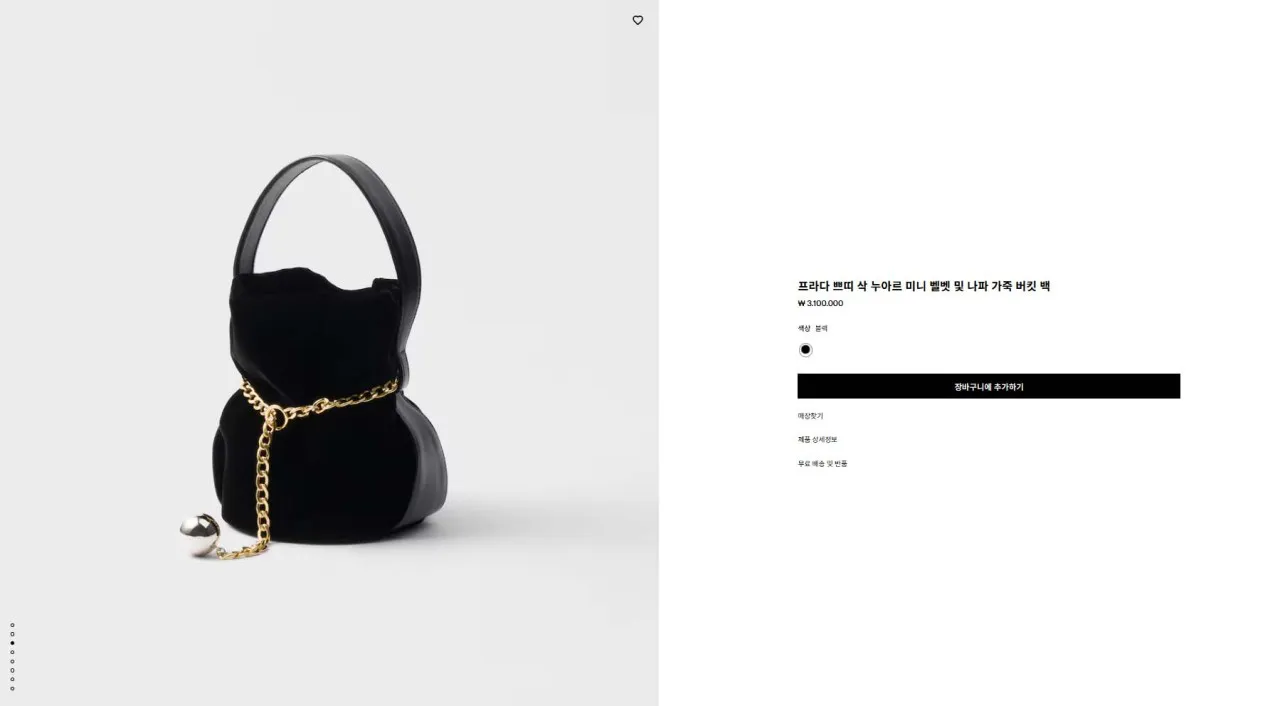Jump to first image using top pagination dot
The height and width of the screenshot is (706, 1280).
[12, 625]
